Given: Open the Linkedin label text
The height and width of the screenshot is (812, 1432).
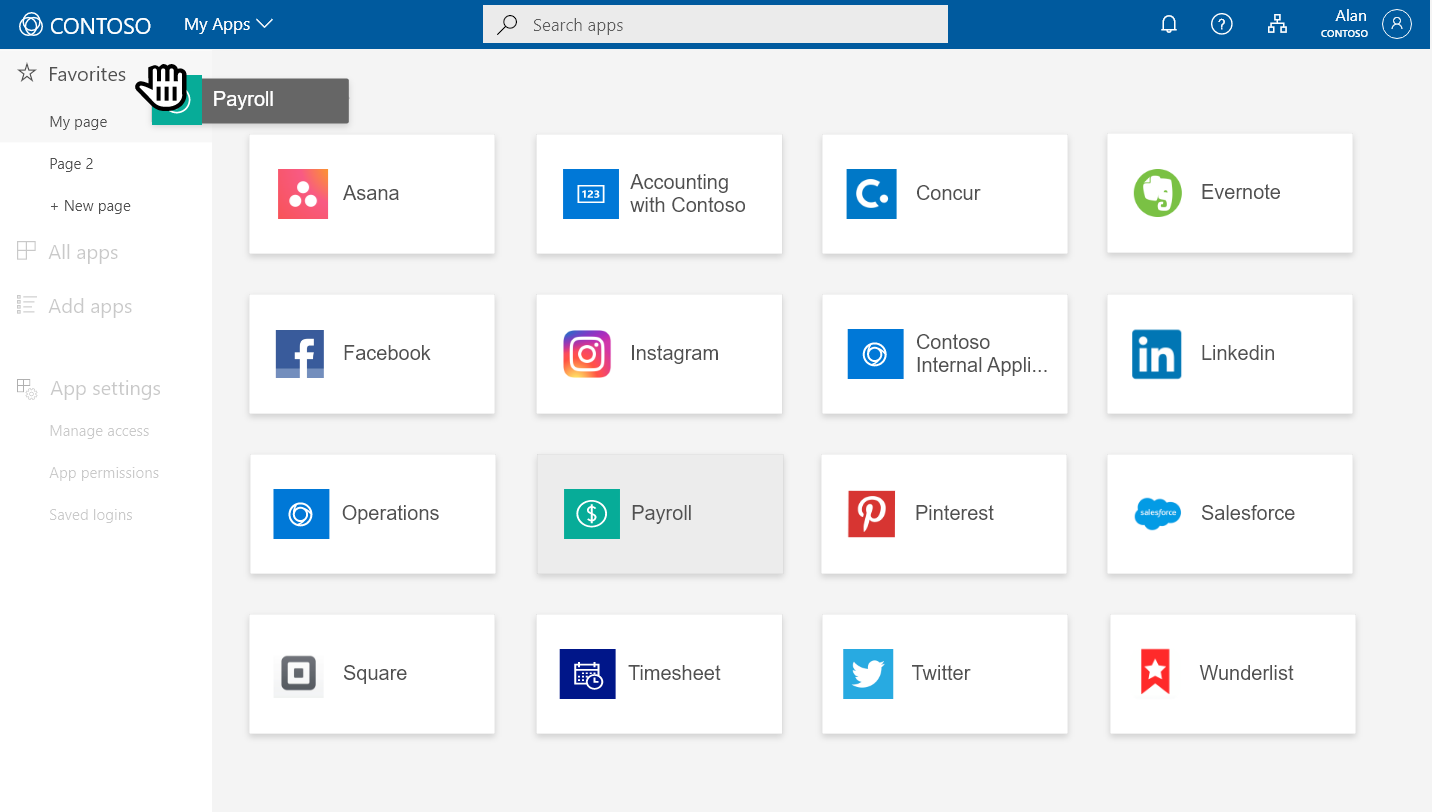Looking at the screenshot, I should click(1238, 354).
